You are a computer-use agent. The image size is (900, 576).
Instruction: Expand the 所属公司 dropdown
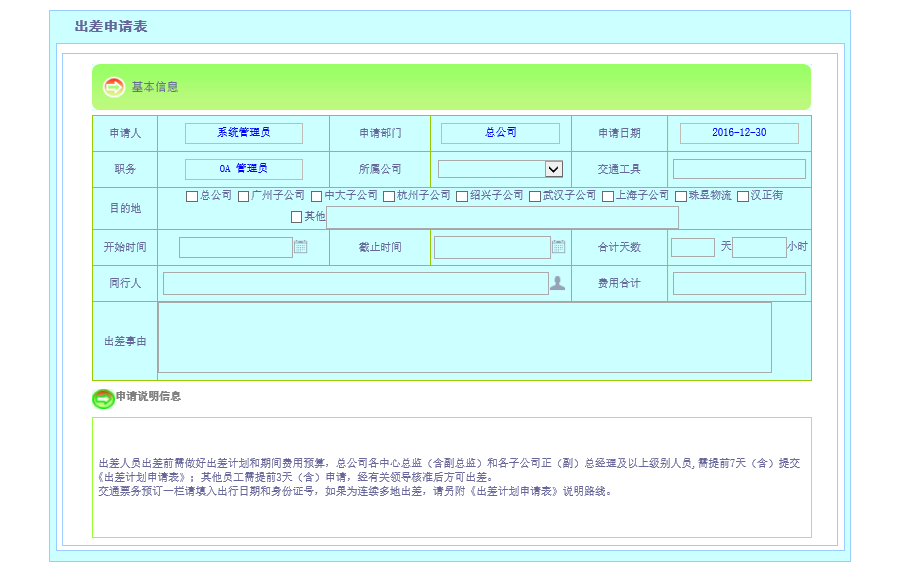(x=553, y=169)
